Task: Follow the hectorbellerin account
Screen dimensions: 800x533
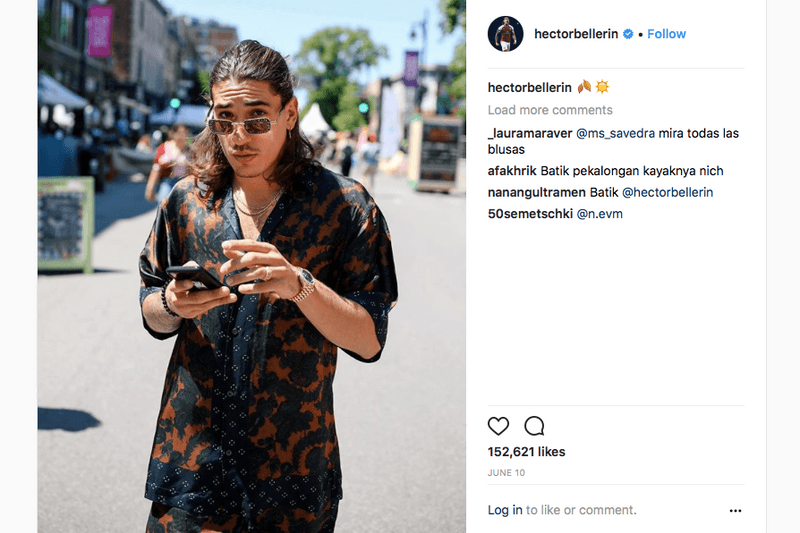Action: (x=666, y=34)
